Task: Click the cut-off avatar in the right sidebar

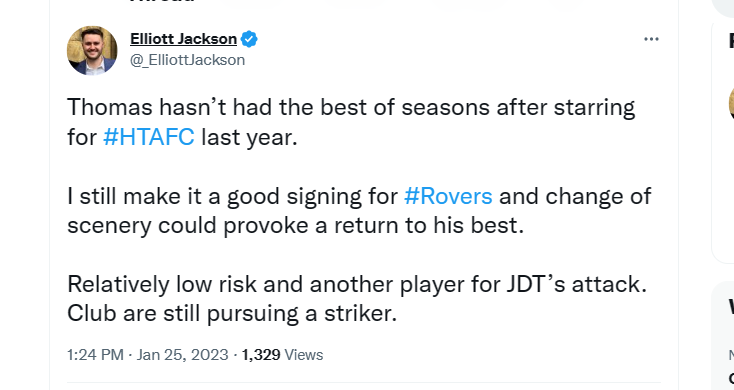Action: pyautogui.click(x=731, y=104)
